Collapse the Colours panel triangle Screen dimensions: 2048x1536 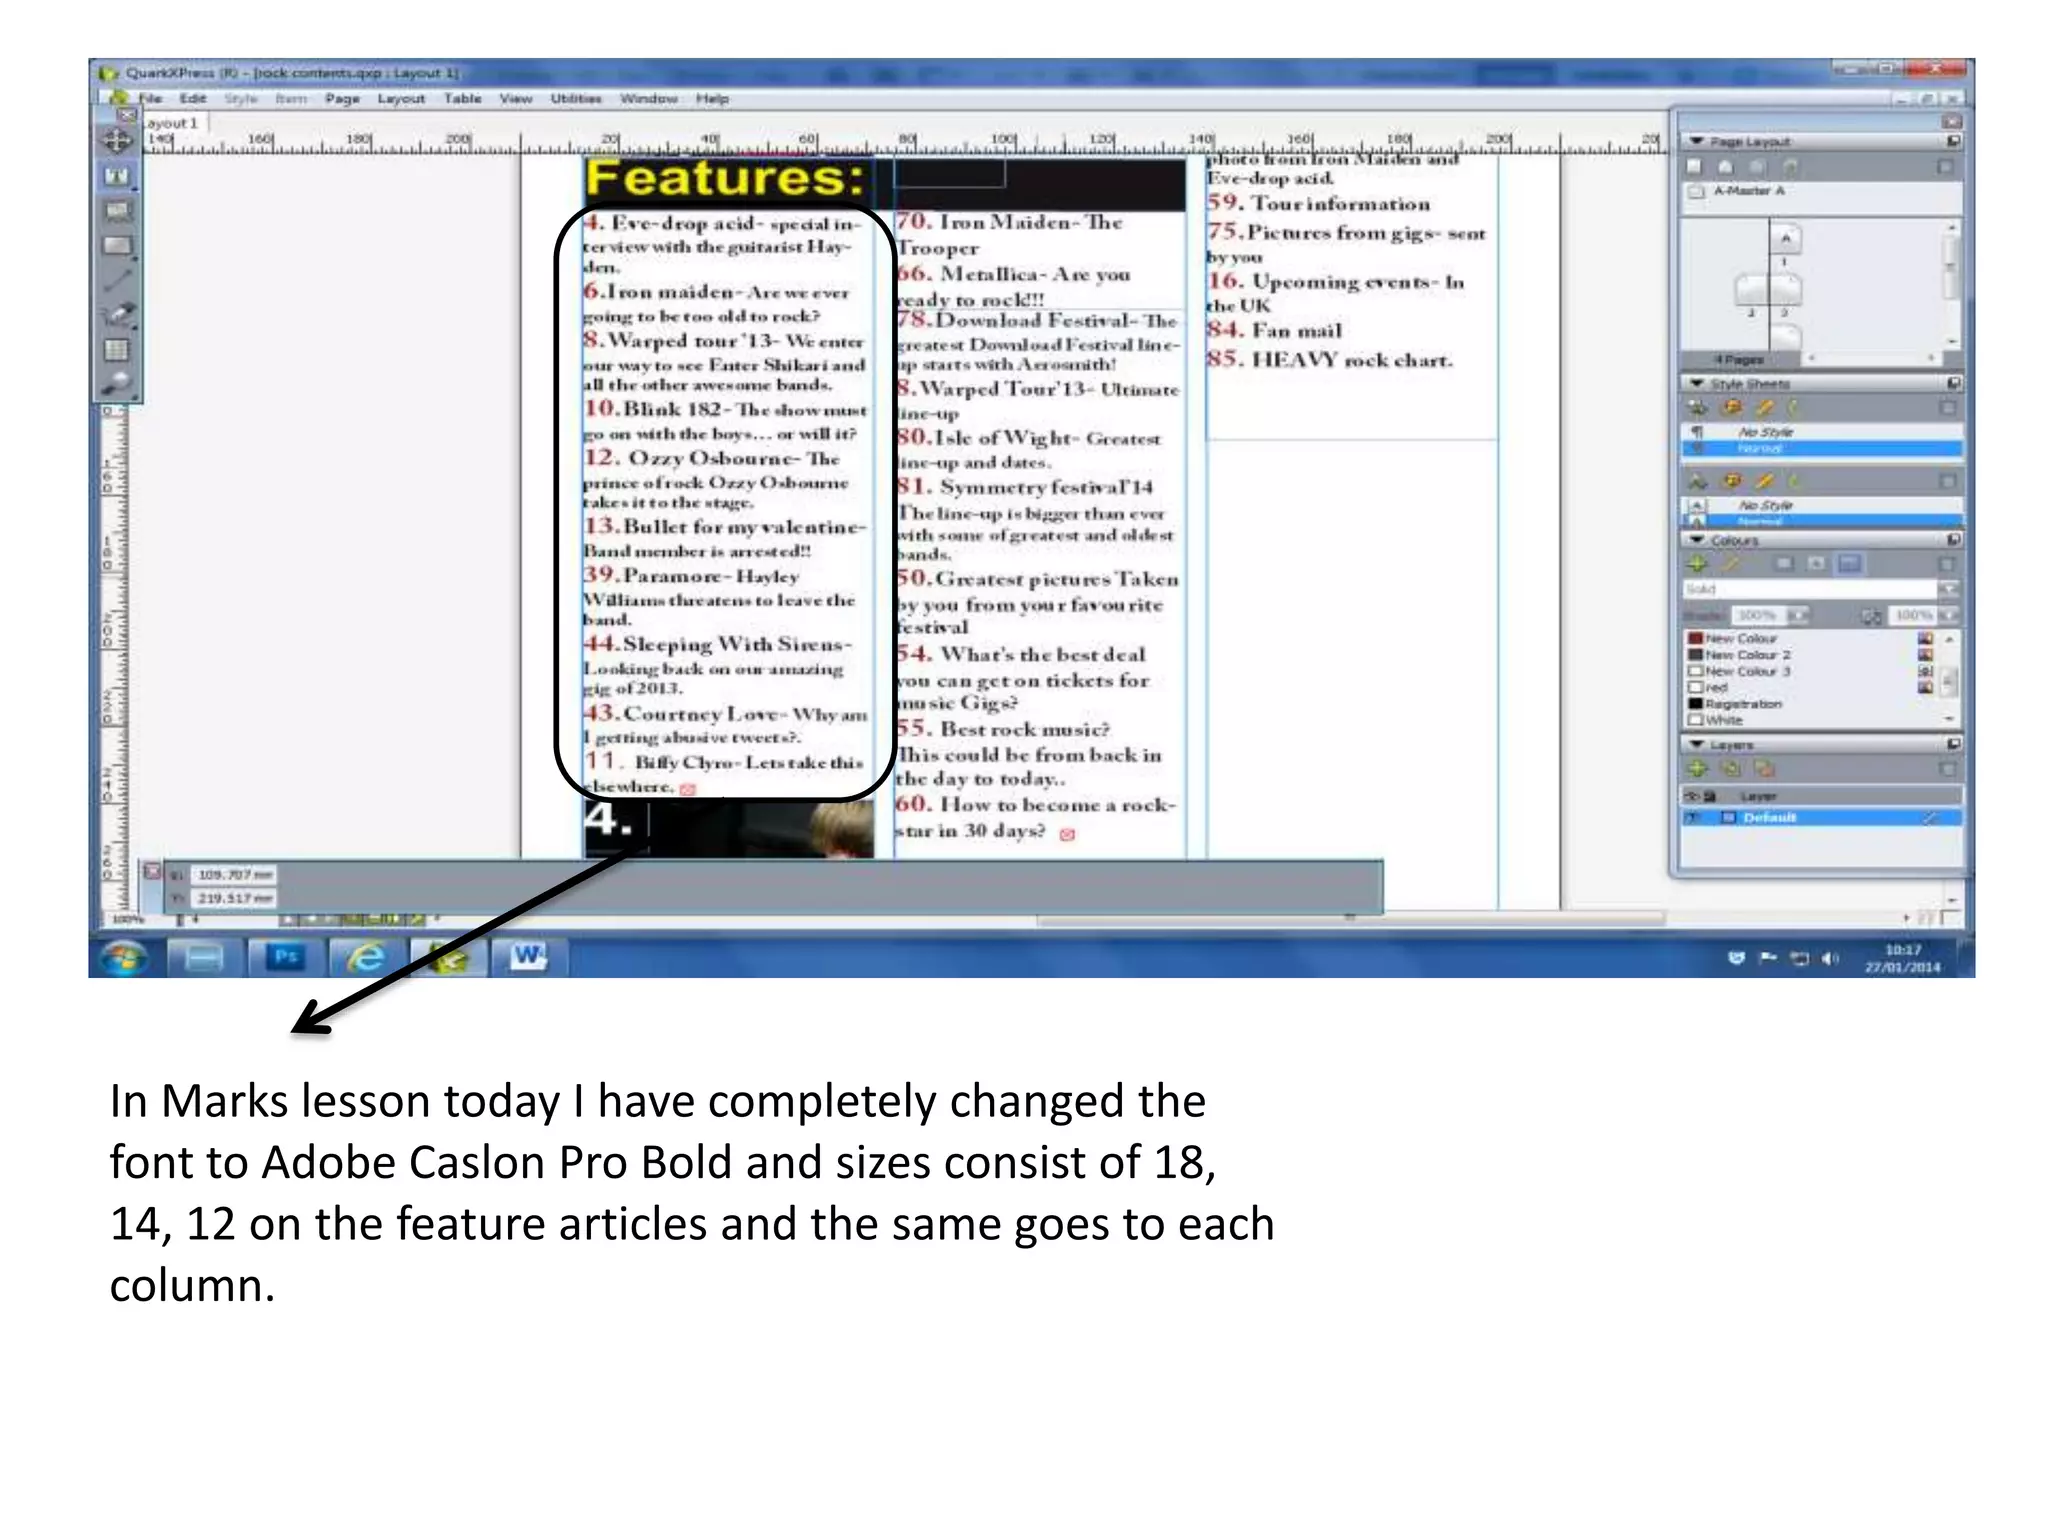[x=1697, y=540]
